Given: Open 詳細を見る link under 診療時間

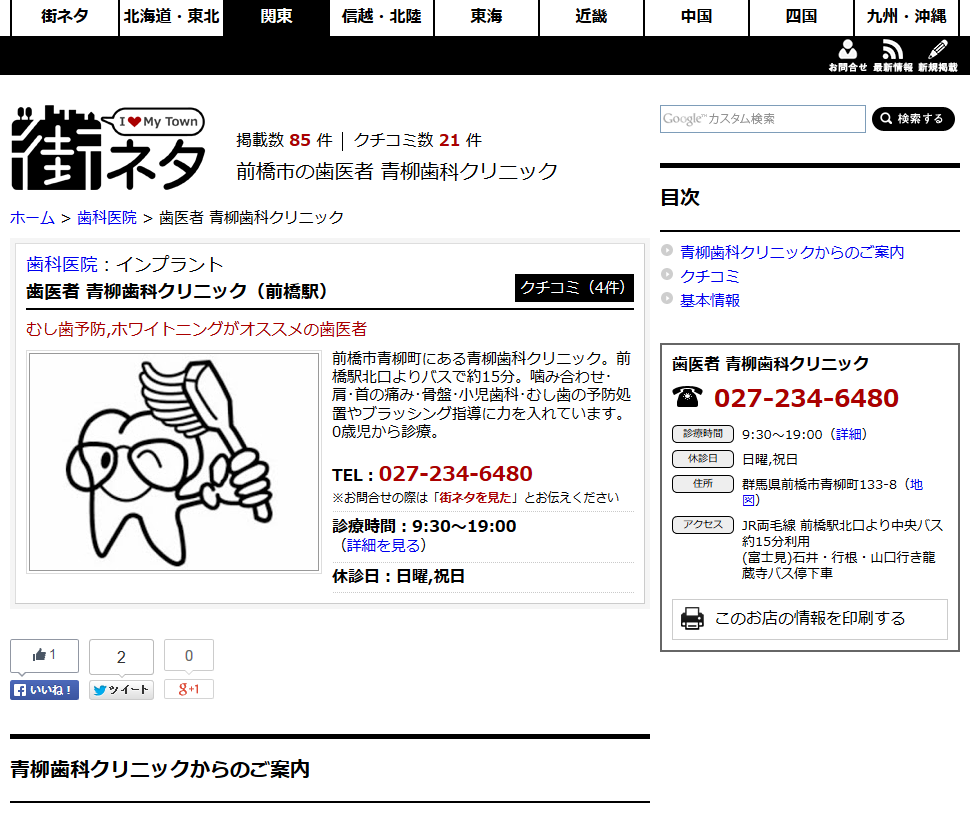Looking at the screenshot, I should [x=383, y=546].
